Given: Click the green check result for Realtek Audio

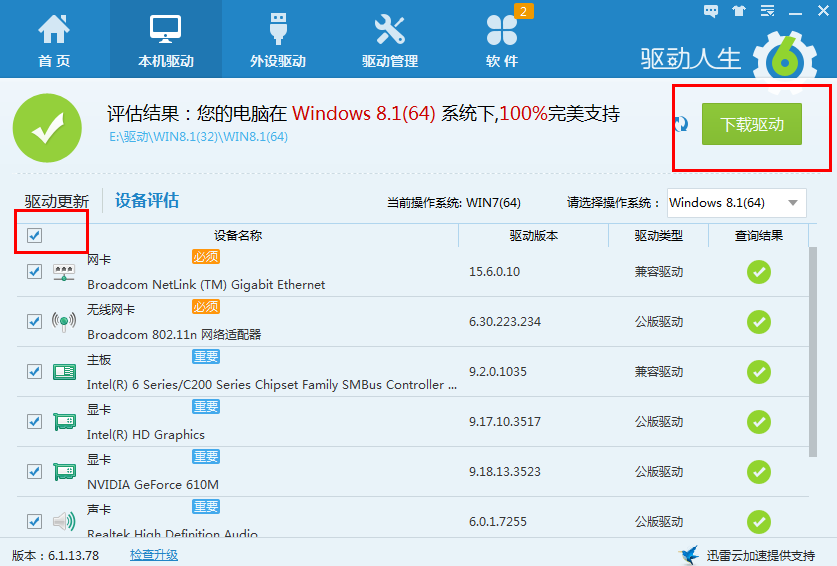Looking at the screenshot, I should pos(759,522).
